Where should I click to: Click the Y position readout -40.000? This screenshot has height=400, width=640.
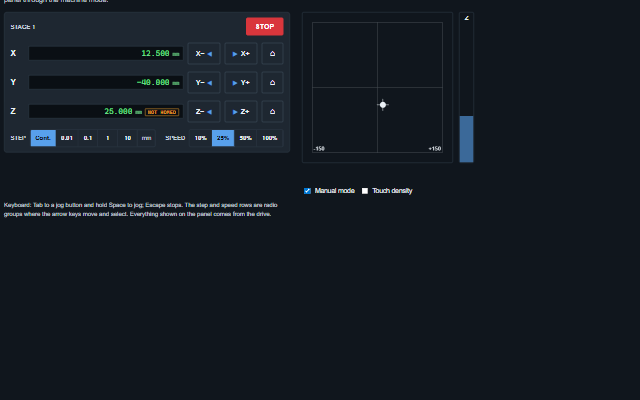106,82
